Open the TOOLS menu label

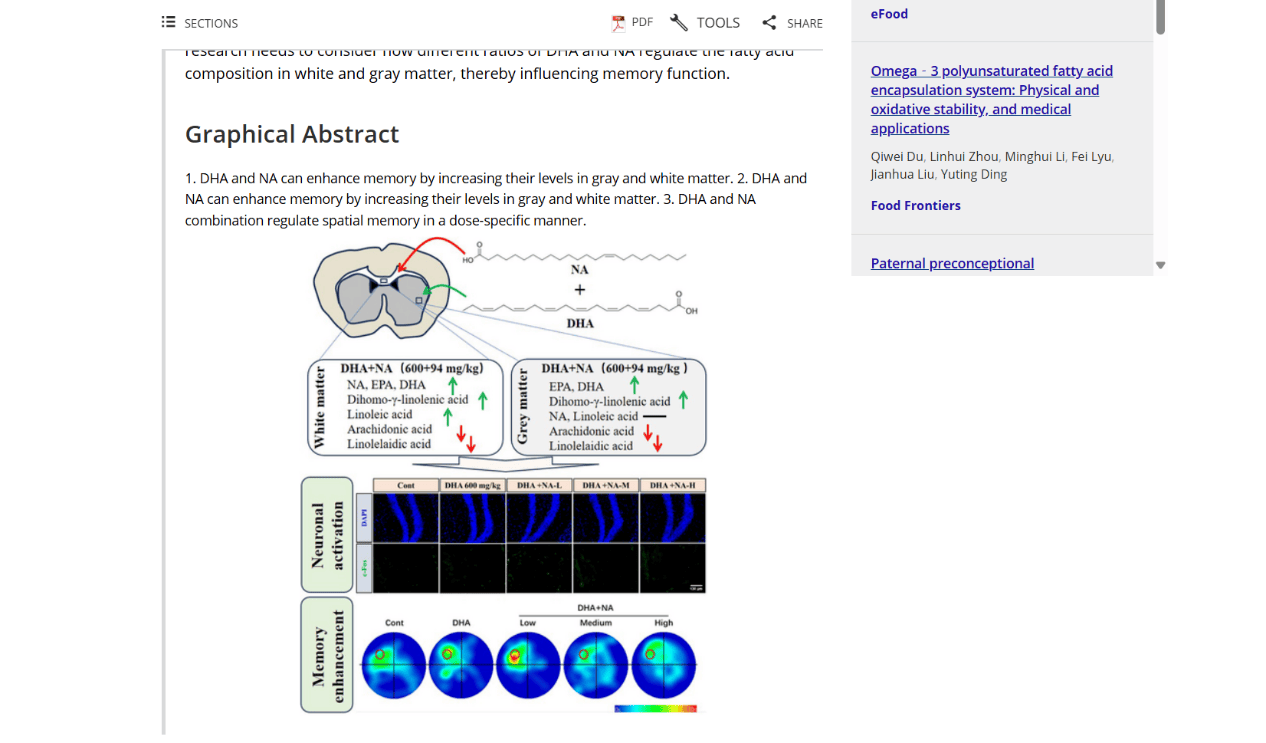pos(718,23)
